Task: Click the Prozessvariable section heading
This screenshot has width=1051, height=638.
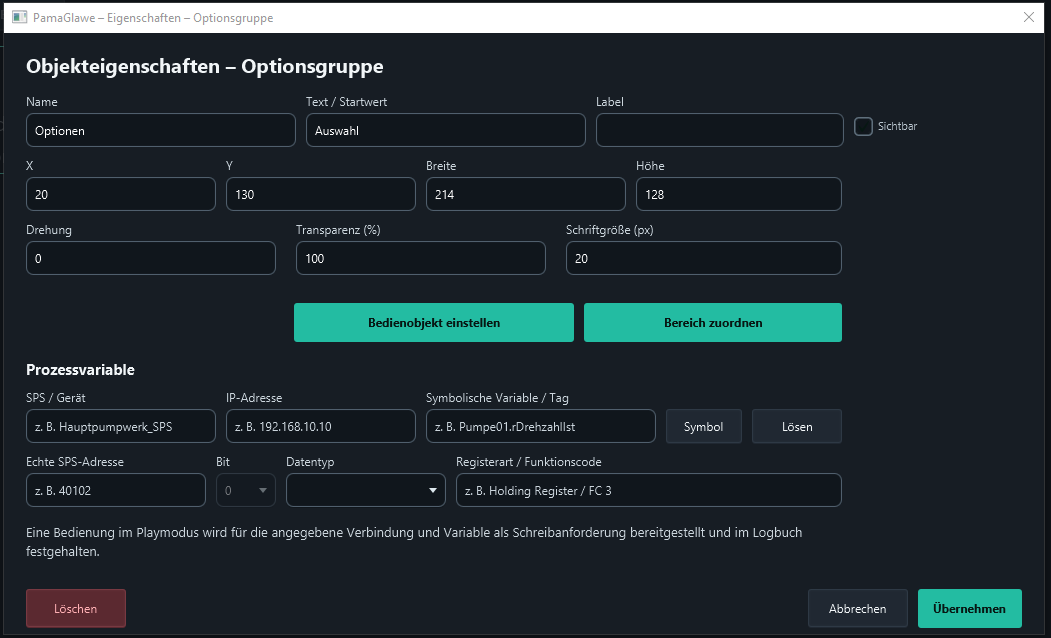Action: pyautogui.click(x=80, y=370)
